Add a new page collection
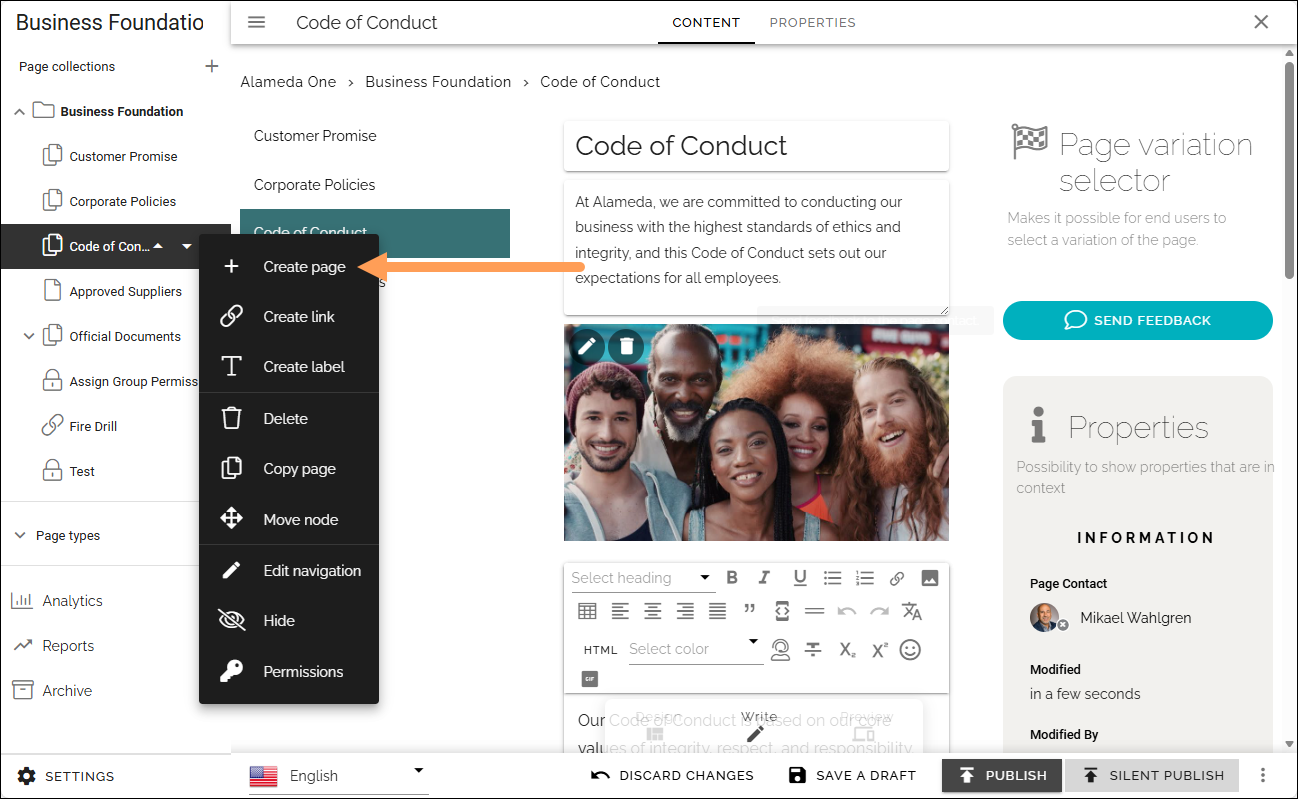Screen dimensions: 1298x799 211,66
